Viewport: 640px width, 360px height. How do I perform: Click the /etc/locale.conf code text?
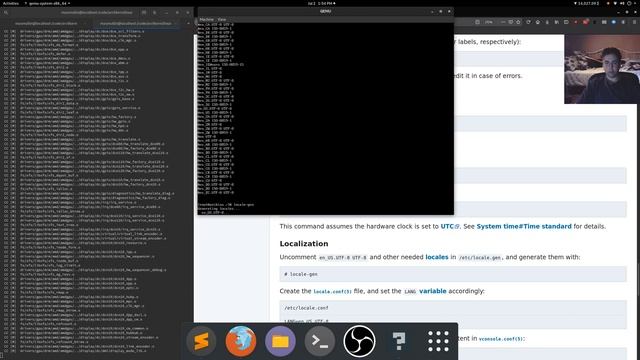click(306, 308)
